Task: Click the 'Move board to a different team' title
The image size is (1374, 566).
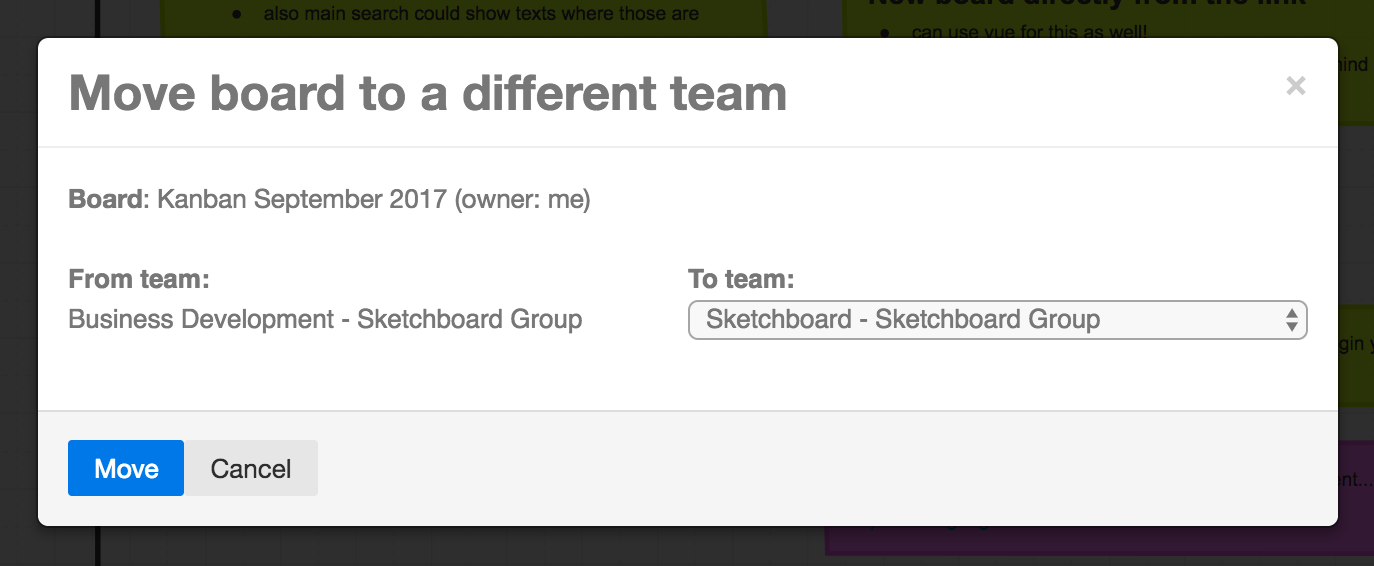Action: coord(428,93)
